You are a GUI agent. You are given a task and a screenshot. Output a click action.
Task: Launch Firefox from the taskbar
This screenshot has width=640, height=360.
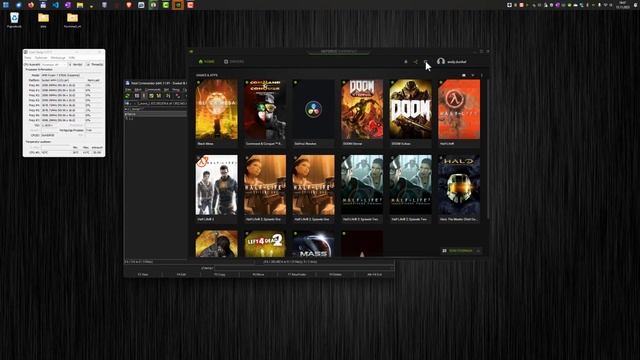point(31,5)
